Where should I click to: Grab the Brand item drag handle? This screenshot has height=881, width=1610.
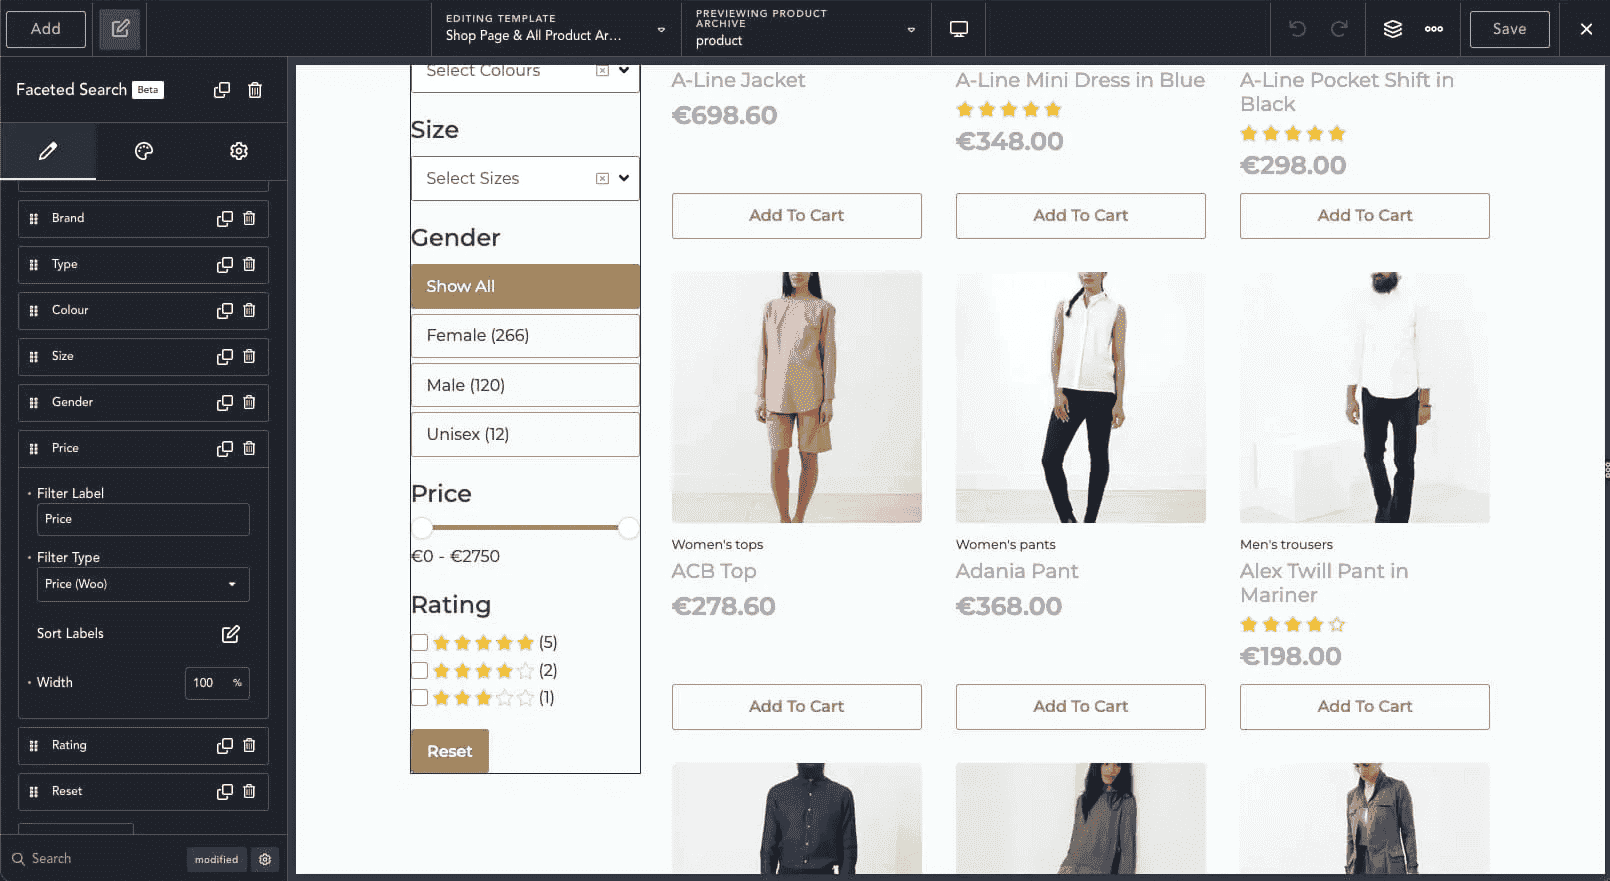coord(34,218)
